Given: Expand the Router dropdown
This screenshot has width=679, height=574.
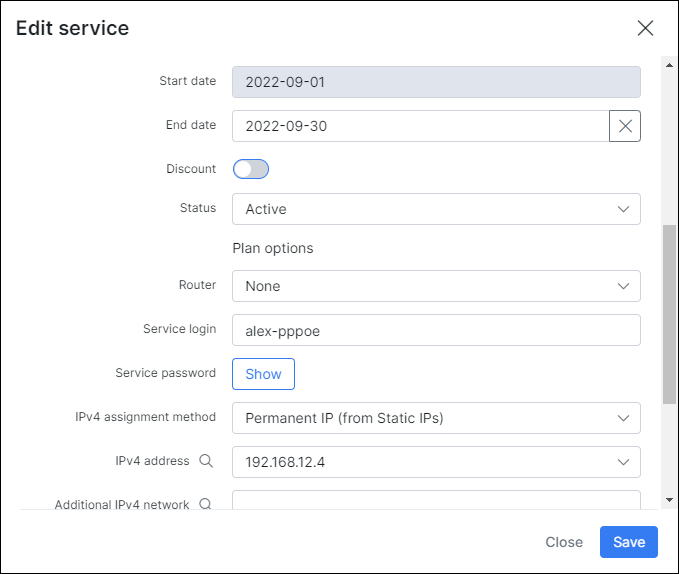Looking at the screenshot, I should 436,286.
